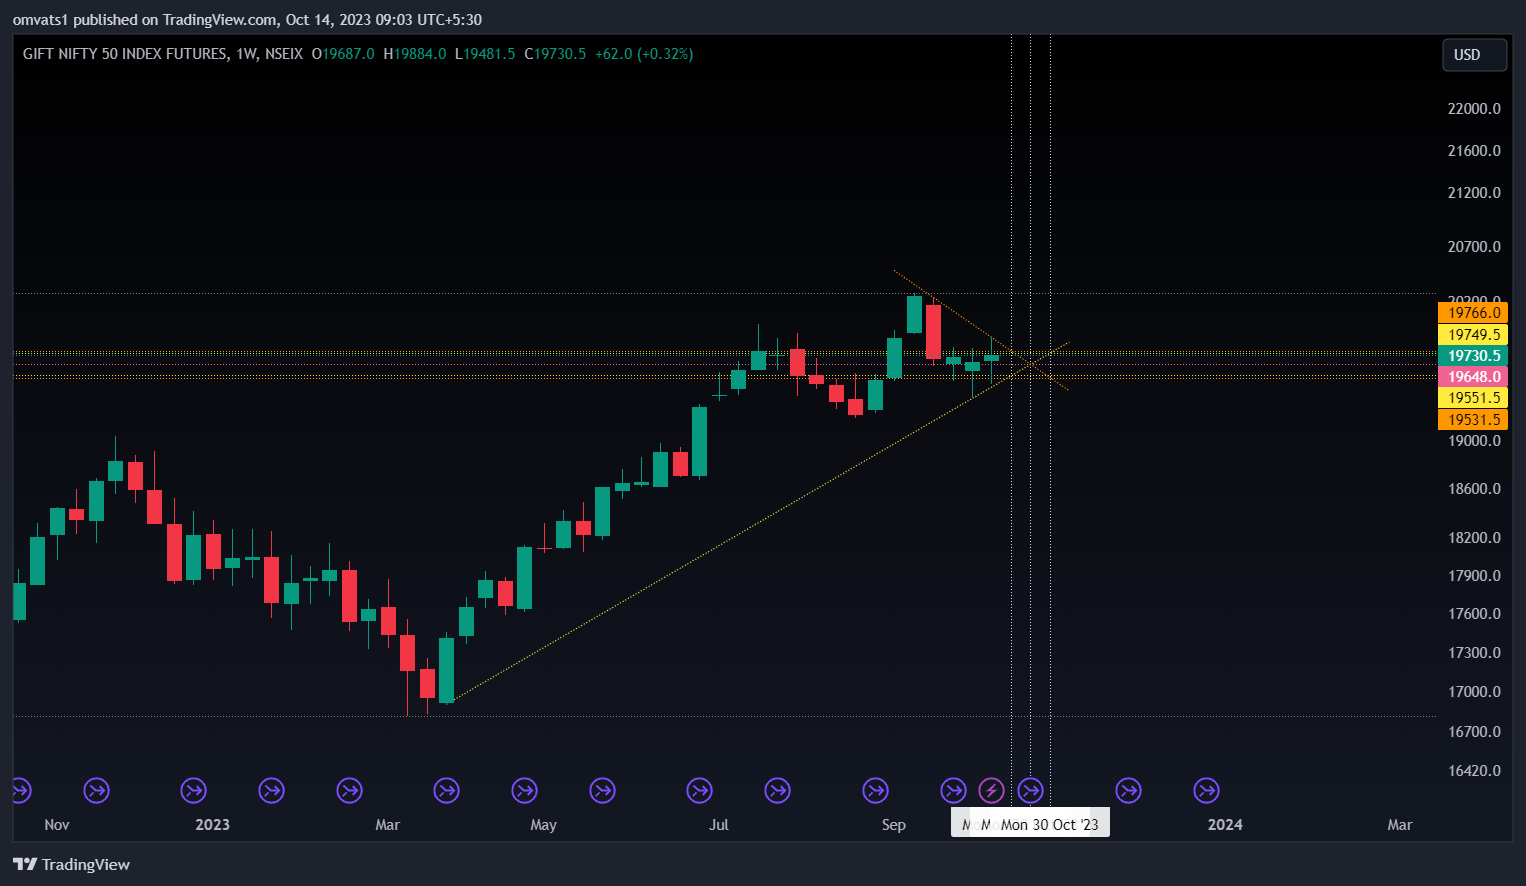Click the +62.0 (+0.32%) change value
The width and height of the screenshot is (1526, 886).
(644, 54)
